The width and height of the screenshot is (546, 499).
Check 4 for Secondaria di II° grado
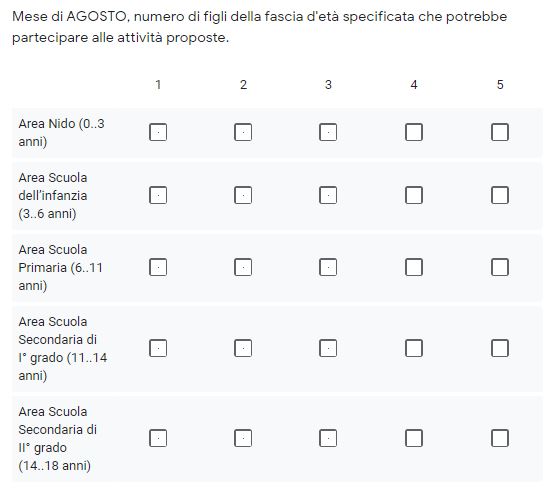pos(414,438)
